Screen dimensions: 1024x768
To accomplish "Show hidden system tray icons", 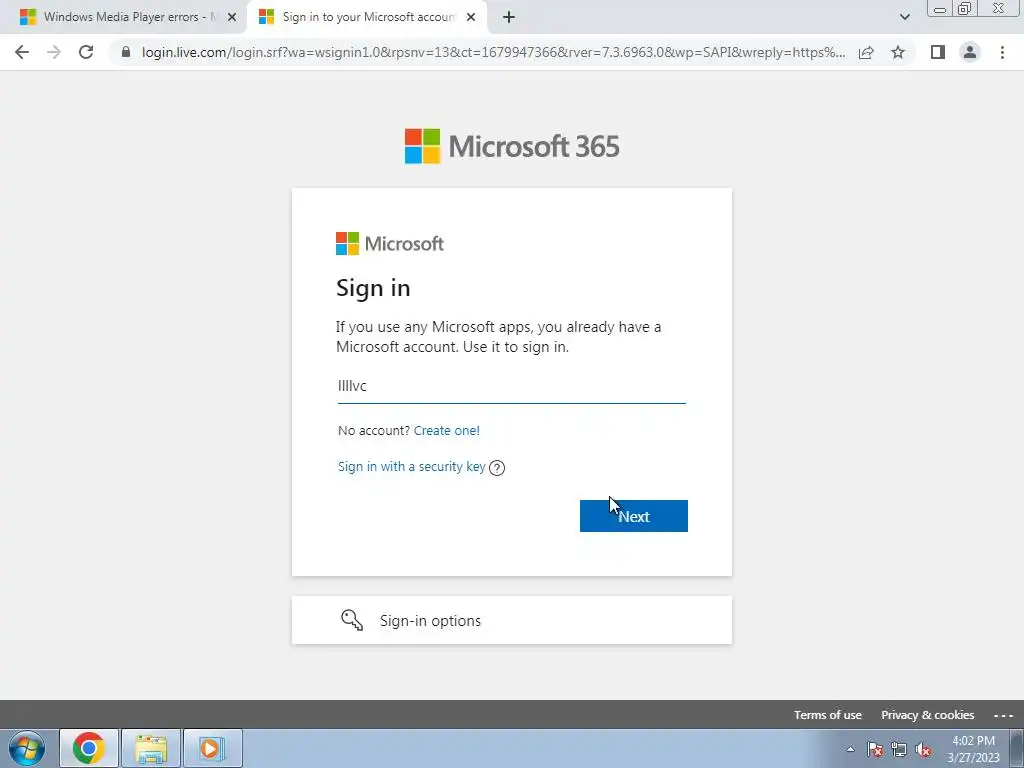I will pyautogui.click(x=850, y=749).
